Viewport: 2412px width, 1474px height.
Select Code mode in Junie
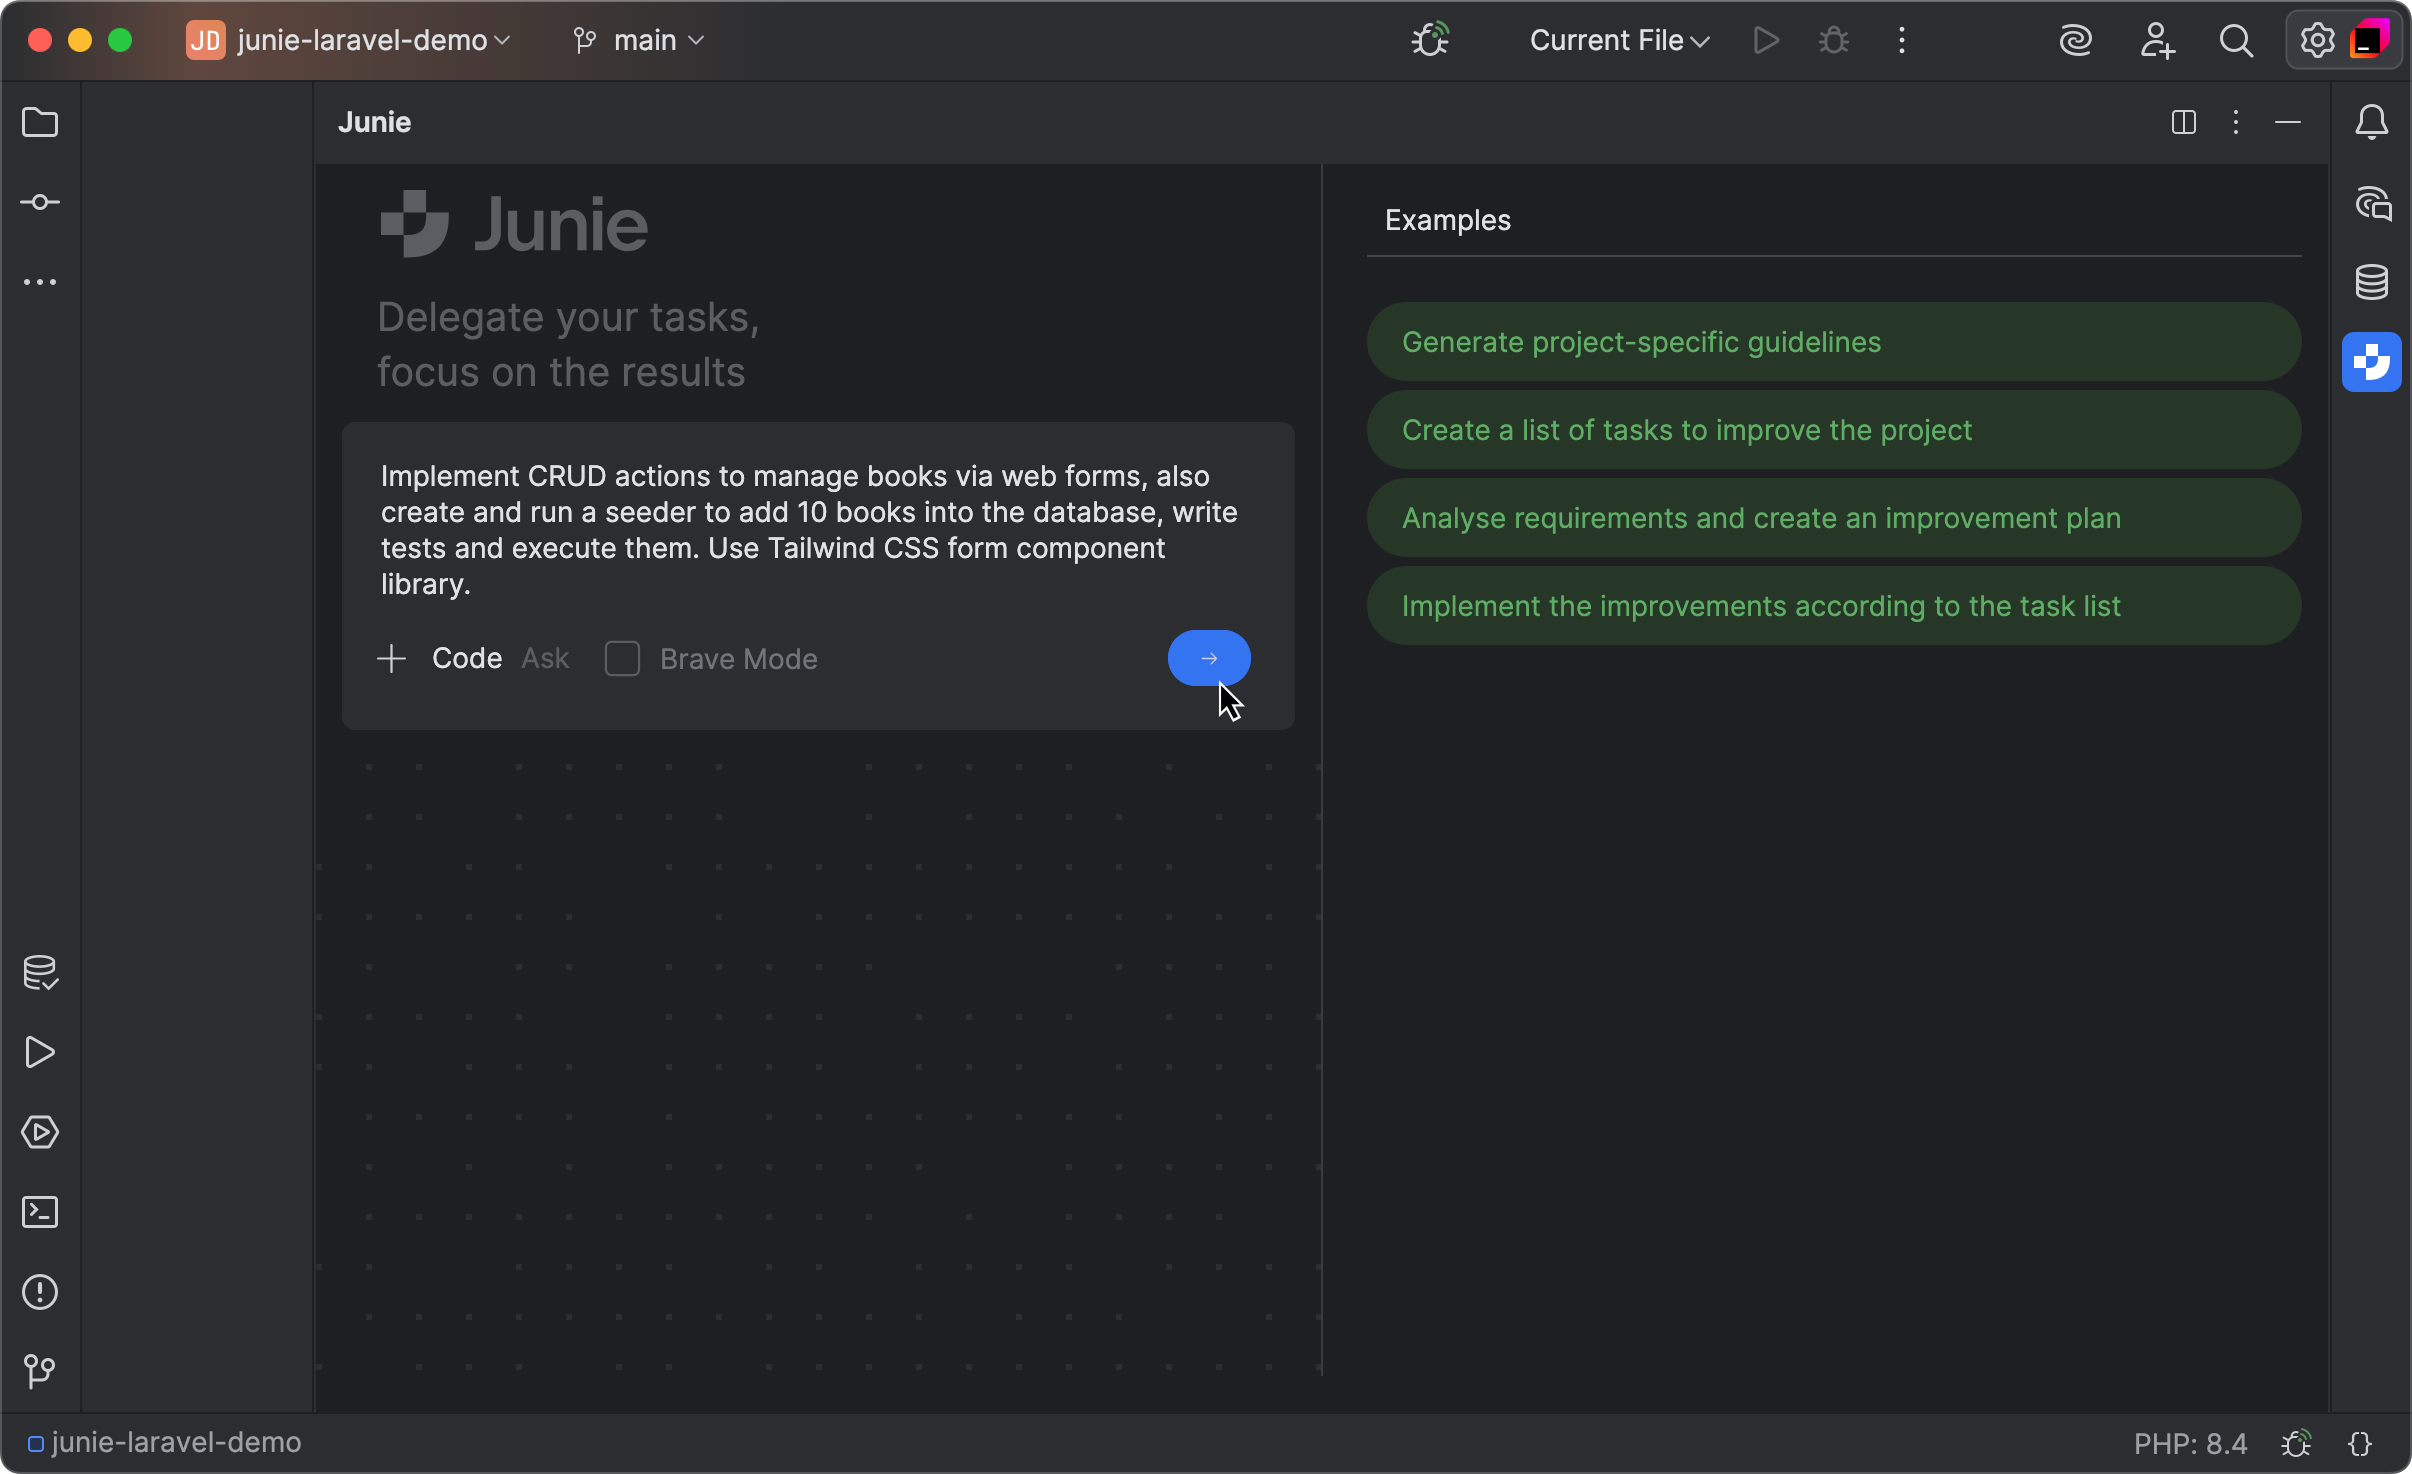coord(467,659)
